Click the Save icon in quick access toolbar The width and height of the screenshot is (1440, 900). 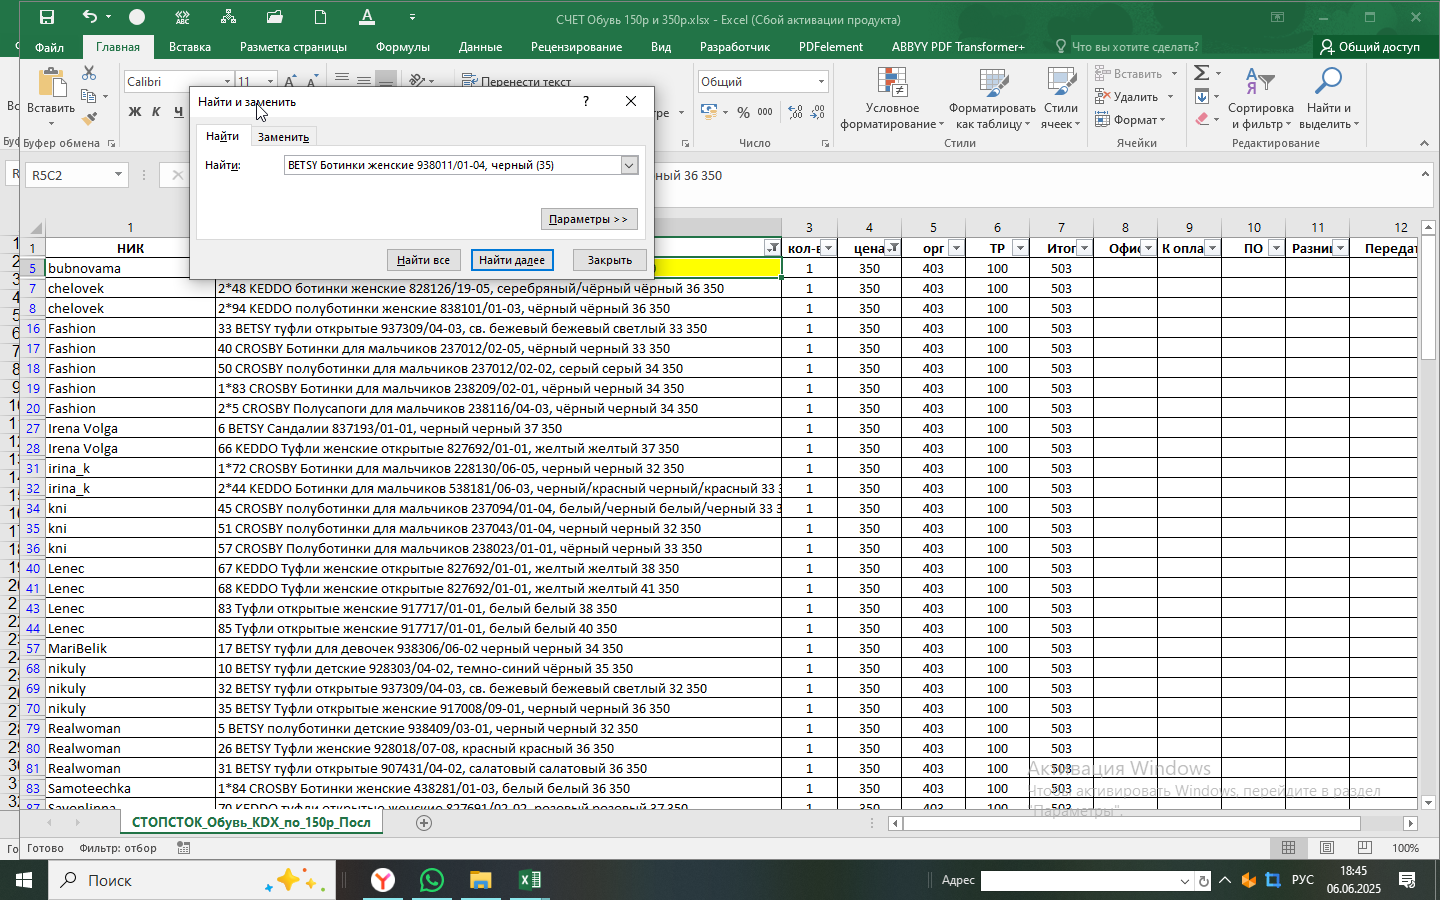click(46, 17)
